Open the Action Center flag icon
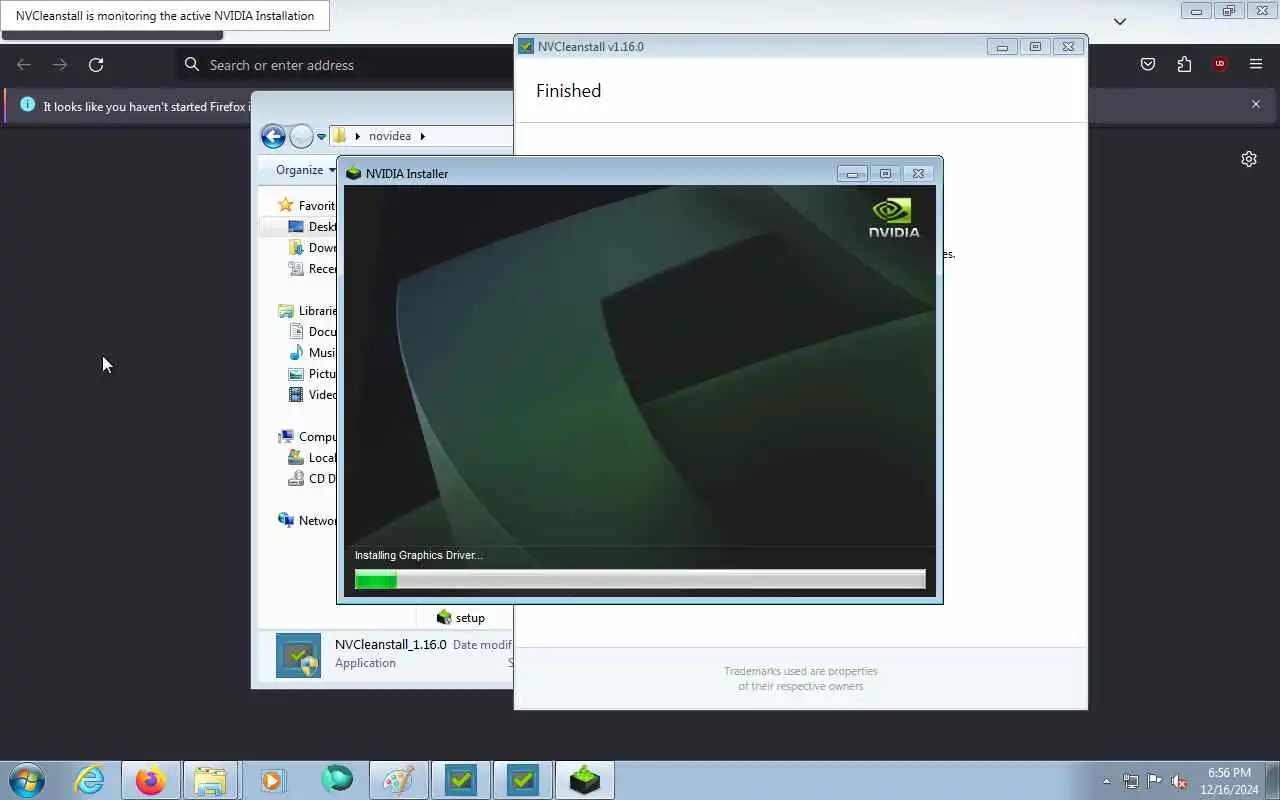 coord(1155,781)
